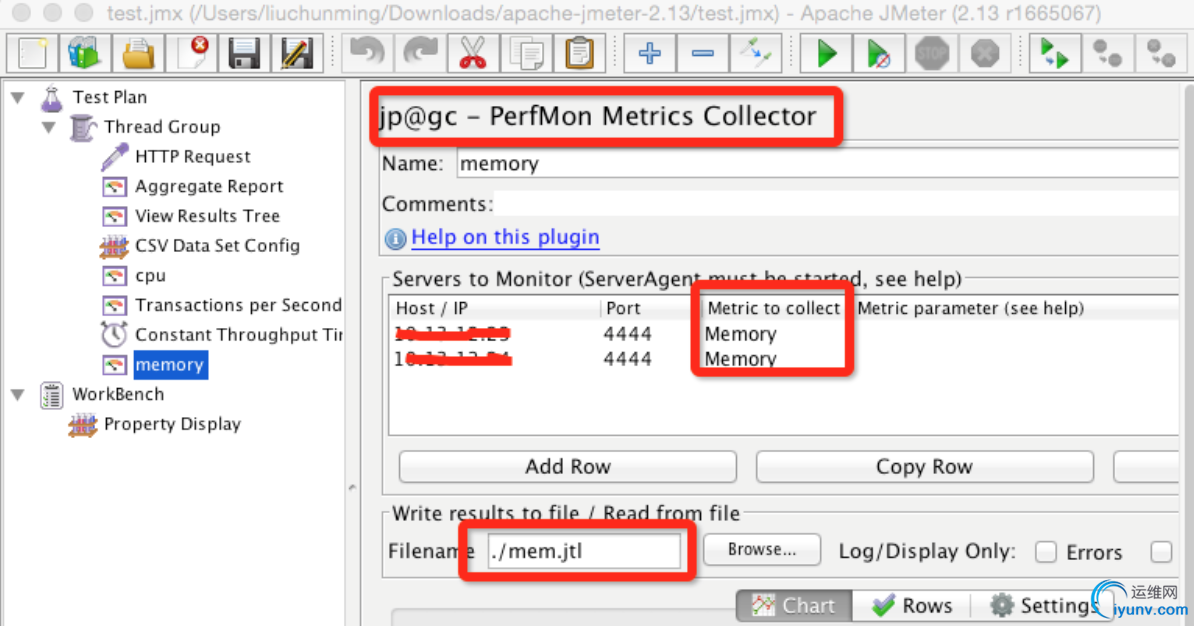
Task: Collapse all tree nodes with the minus icon
Action: pos(703,53)
